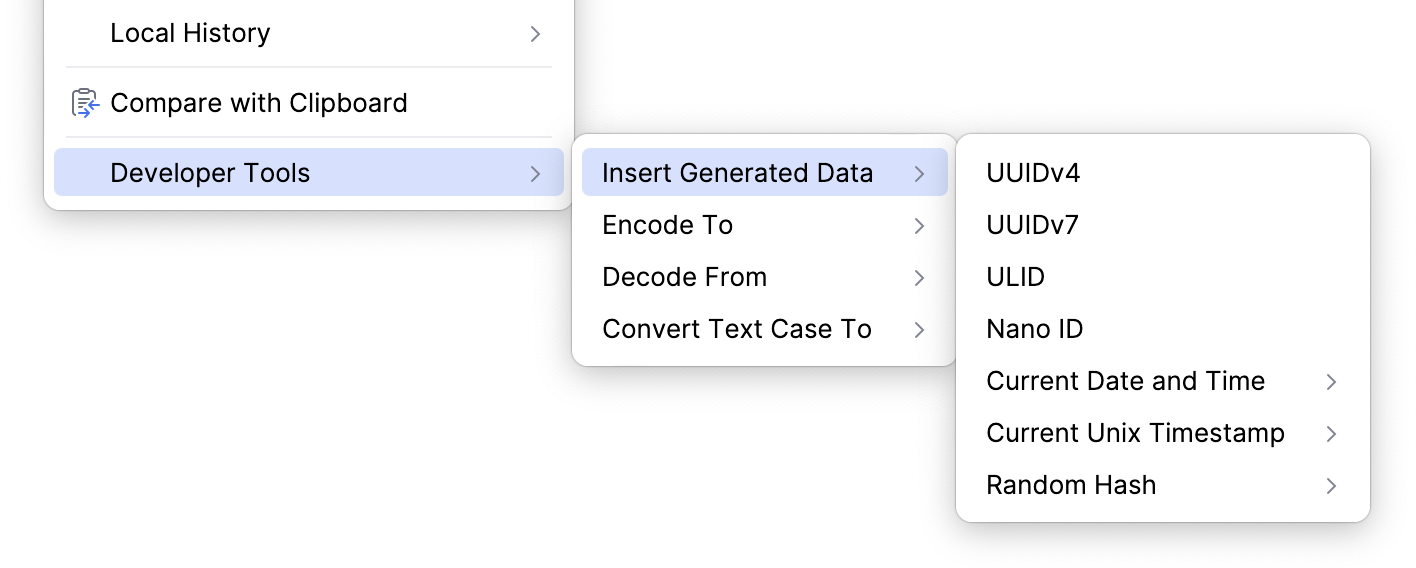The height and width of the screenshot is (568, 1416).
Task: Insert a generated ULID
Action: click(x=1015, y=277)
